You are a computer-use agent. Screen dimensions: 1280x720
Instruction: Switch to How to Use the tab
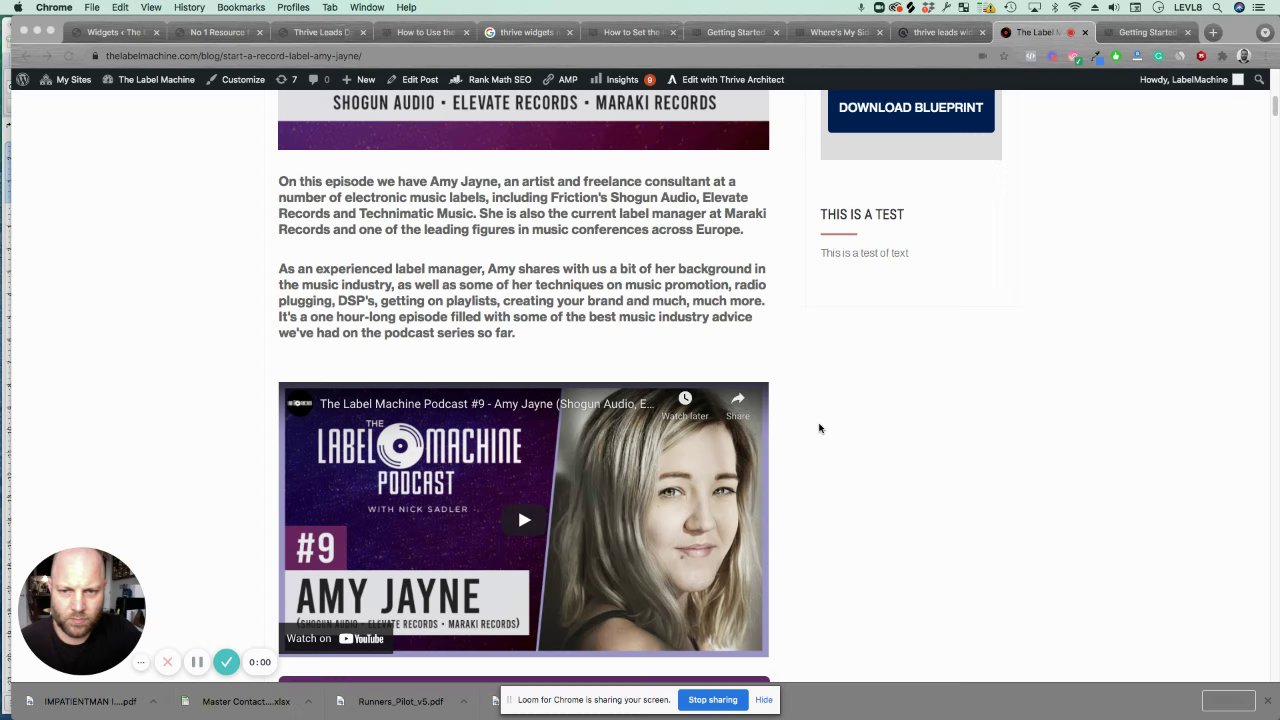click(424, 32)
